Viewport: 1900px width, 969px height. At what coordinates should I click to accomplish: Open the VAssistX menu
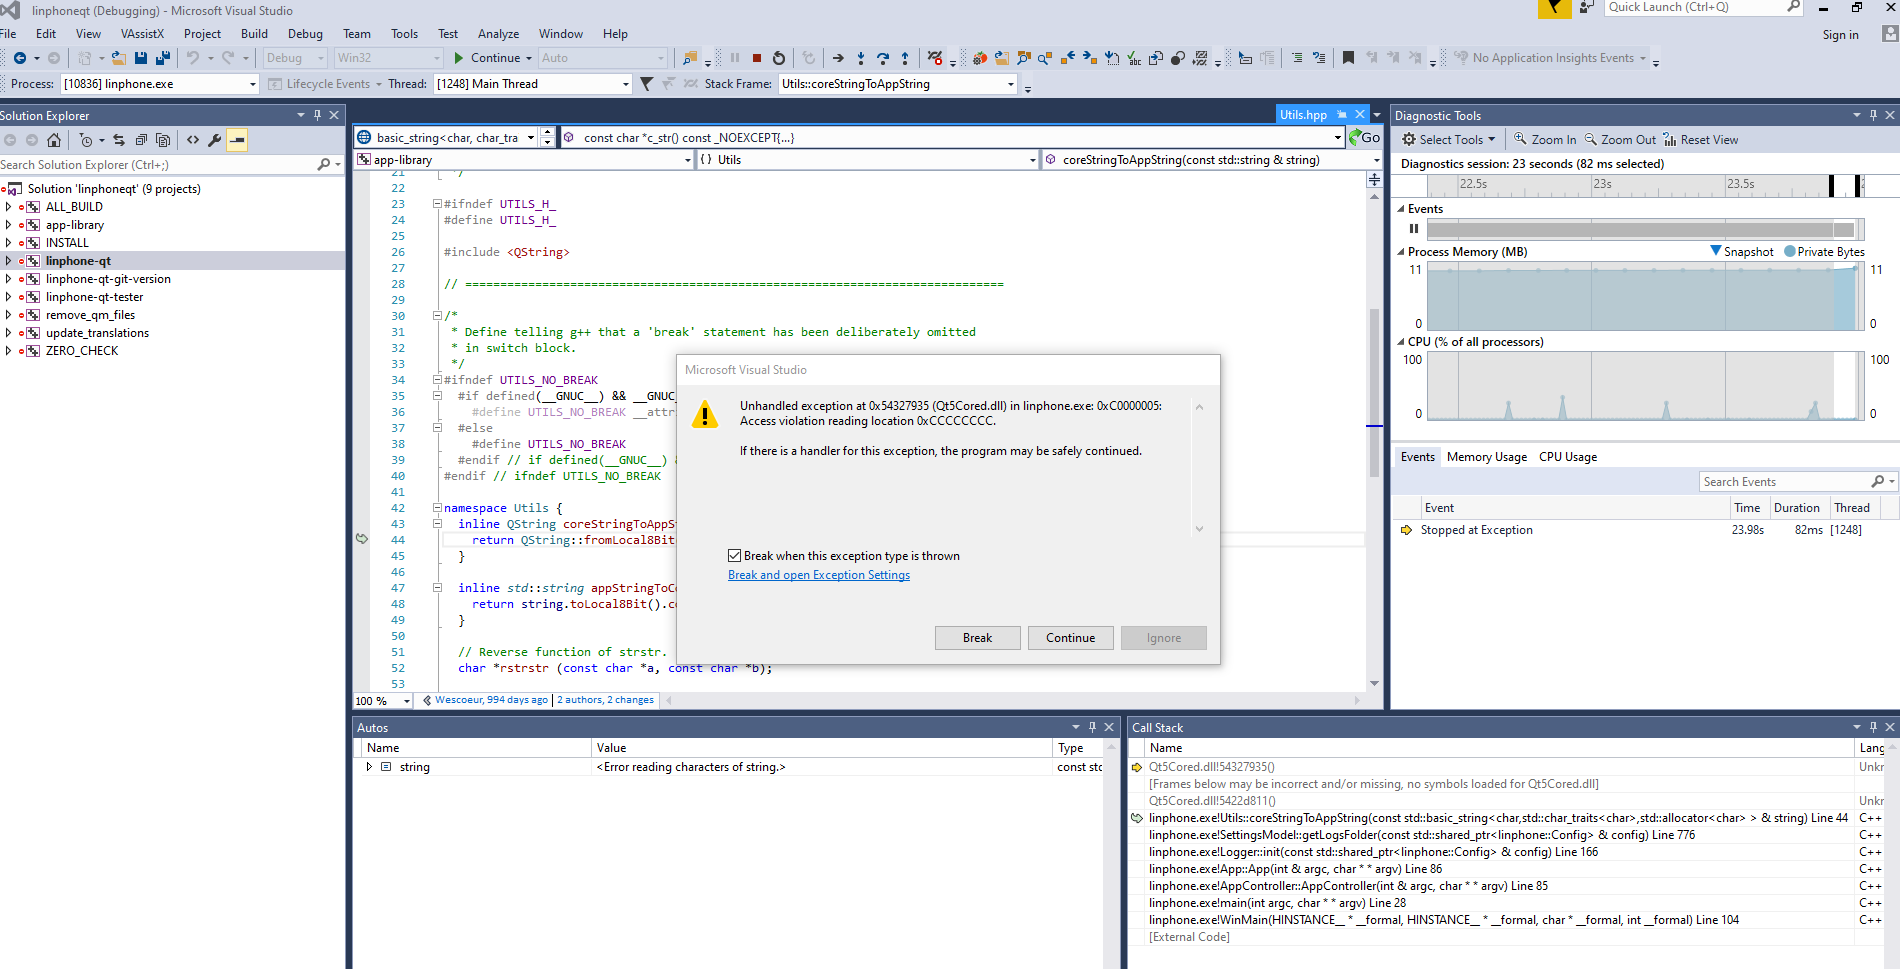pyautogui.click(x=142, y=34)
